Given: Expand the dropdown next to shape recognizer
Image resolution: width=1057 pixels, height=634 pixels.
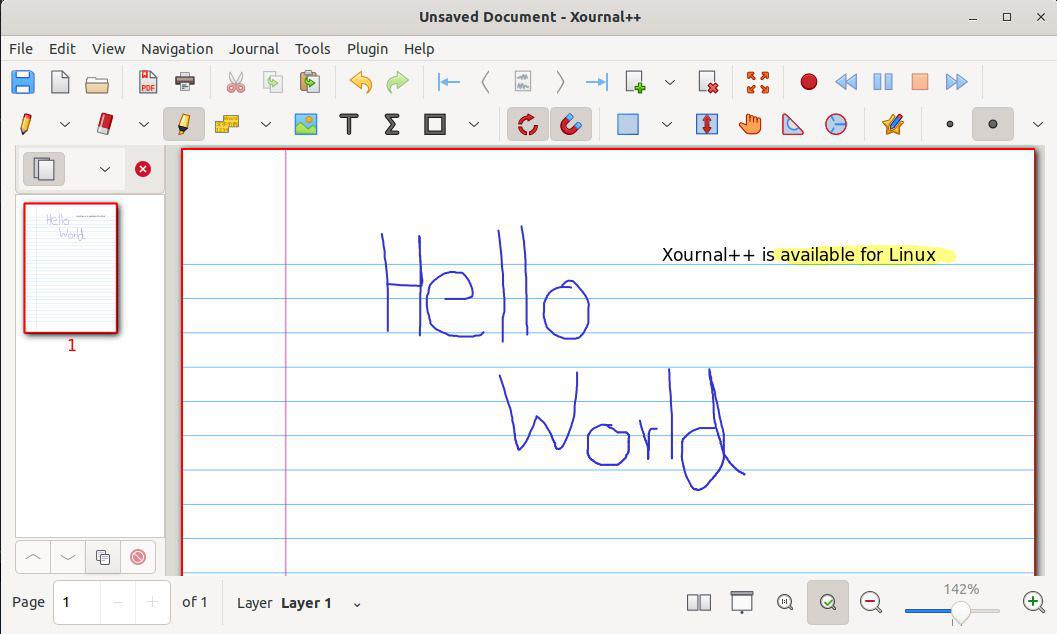Looking at the screenshot, I should 266,124.
